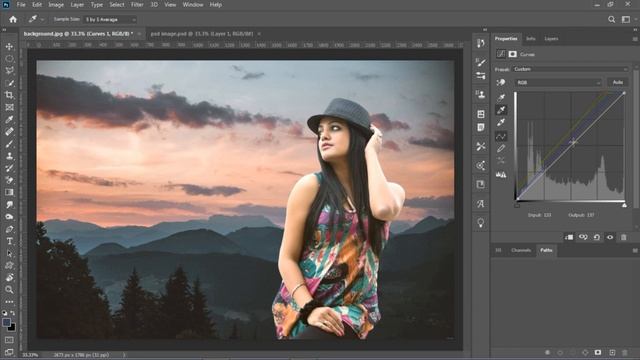Select the History Brush tool
The width and height of the screenshot is (640, 360).
tap(9, 168)
